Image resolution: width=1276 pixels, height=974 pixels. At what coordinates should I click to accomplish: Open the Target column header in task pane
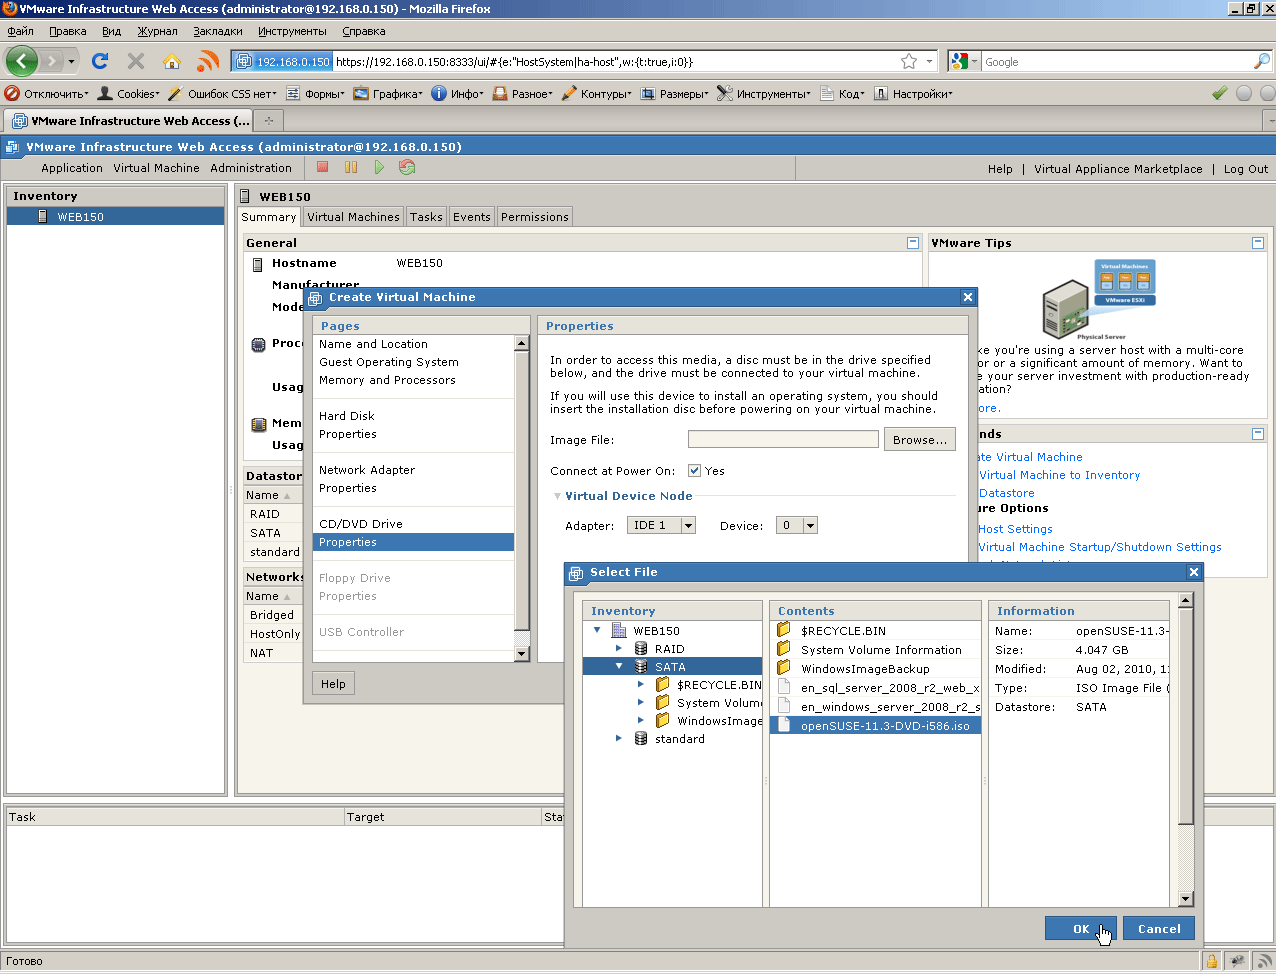pos(443,817)
